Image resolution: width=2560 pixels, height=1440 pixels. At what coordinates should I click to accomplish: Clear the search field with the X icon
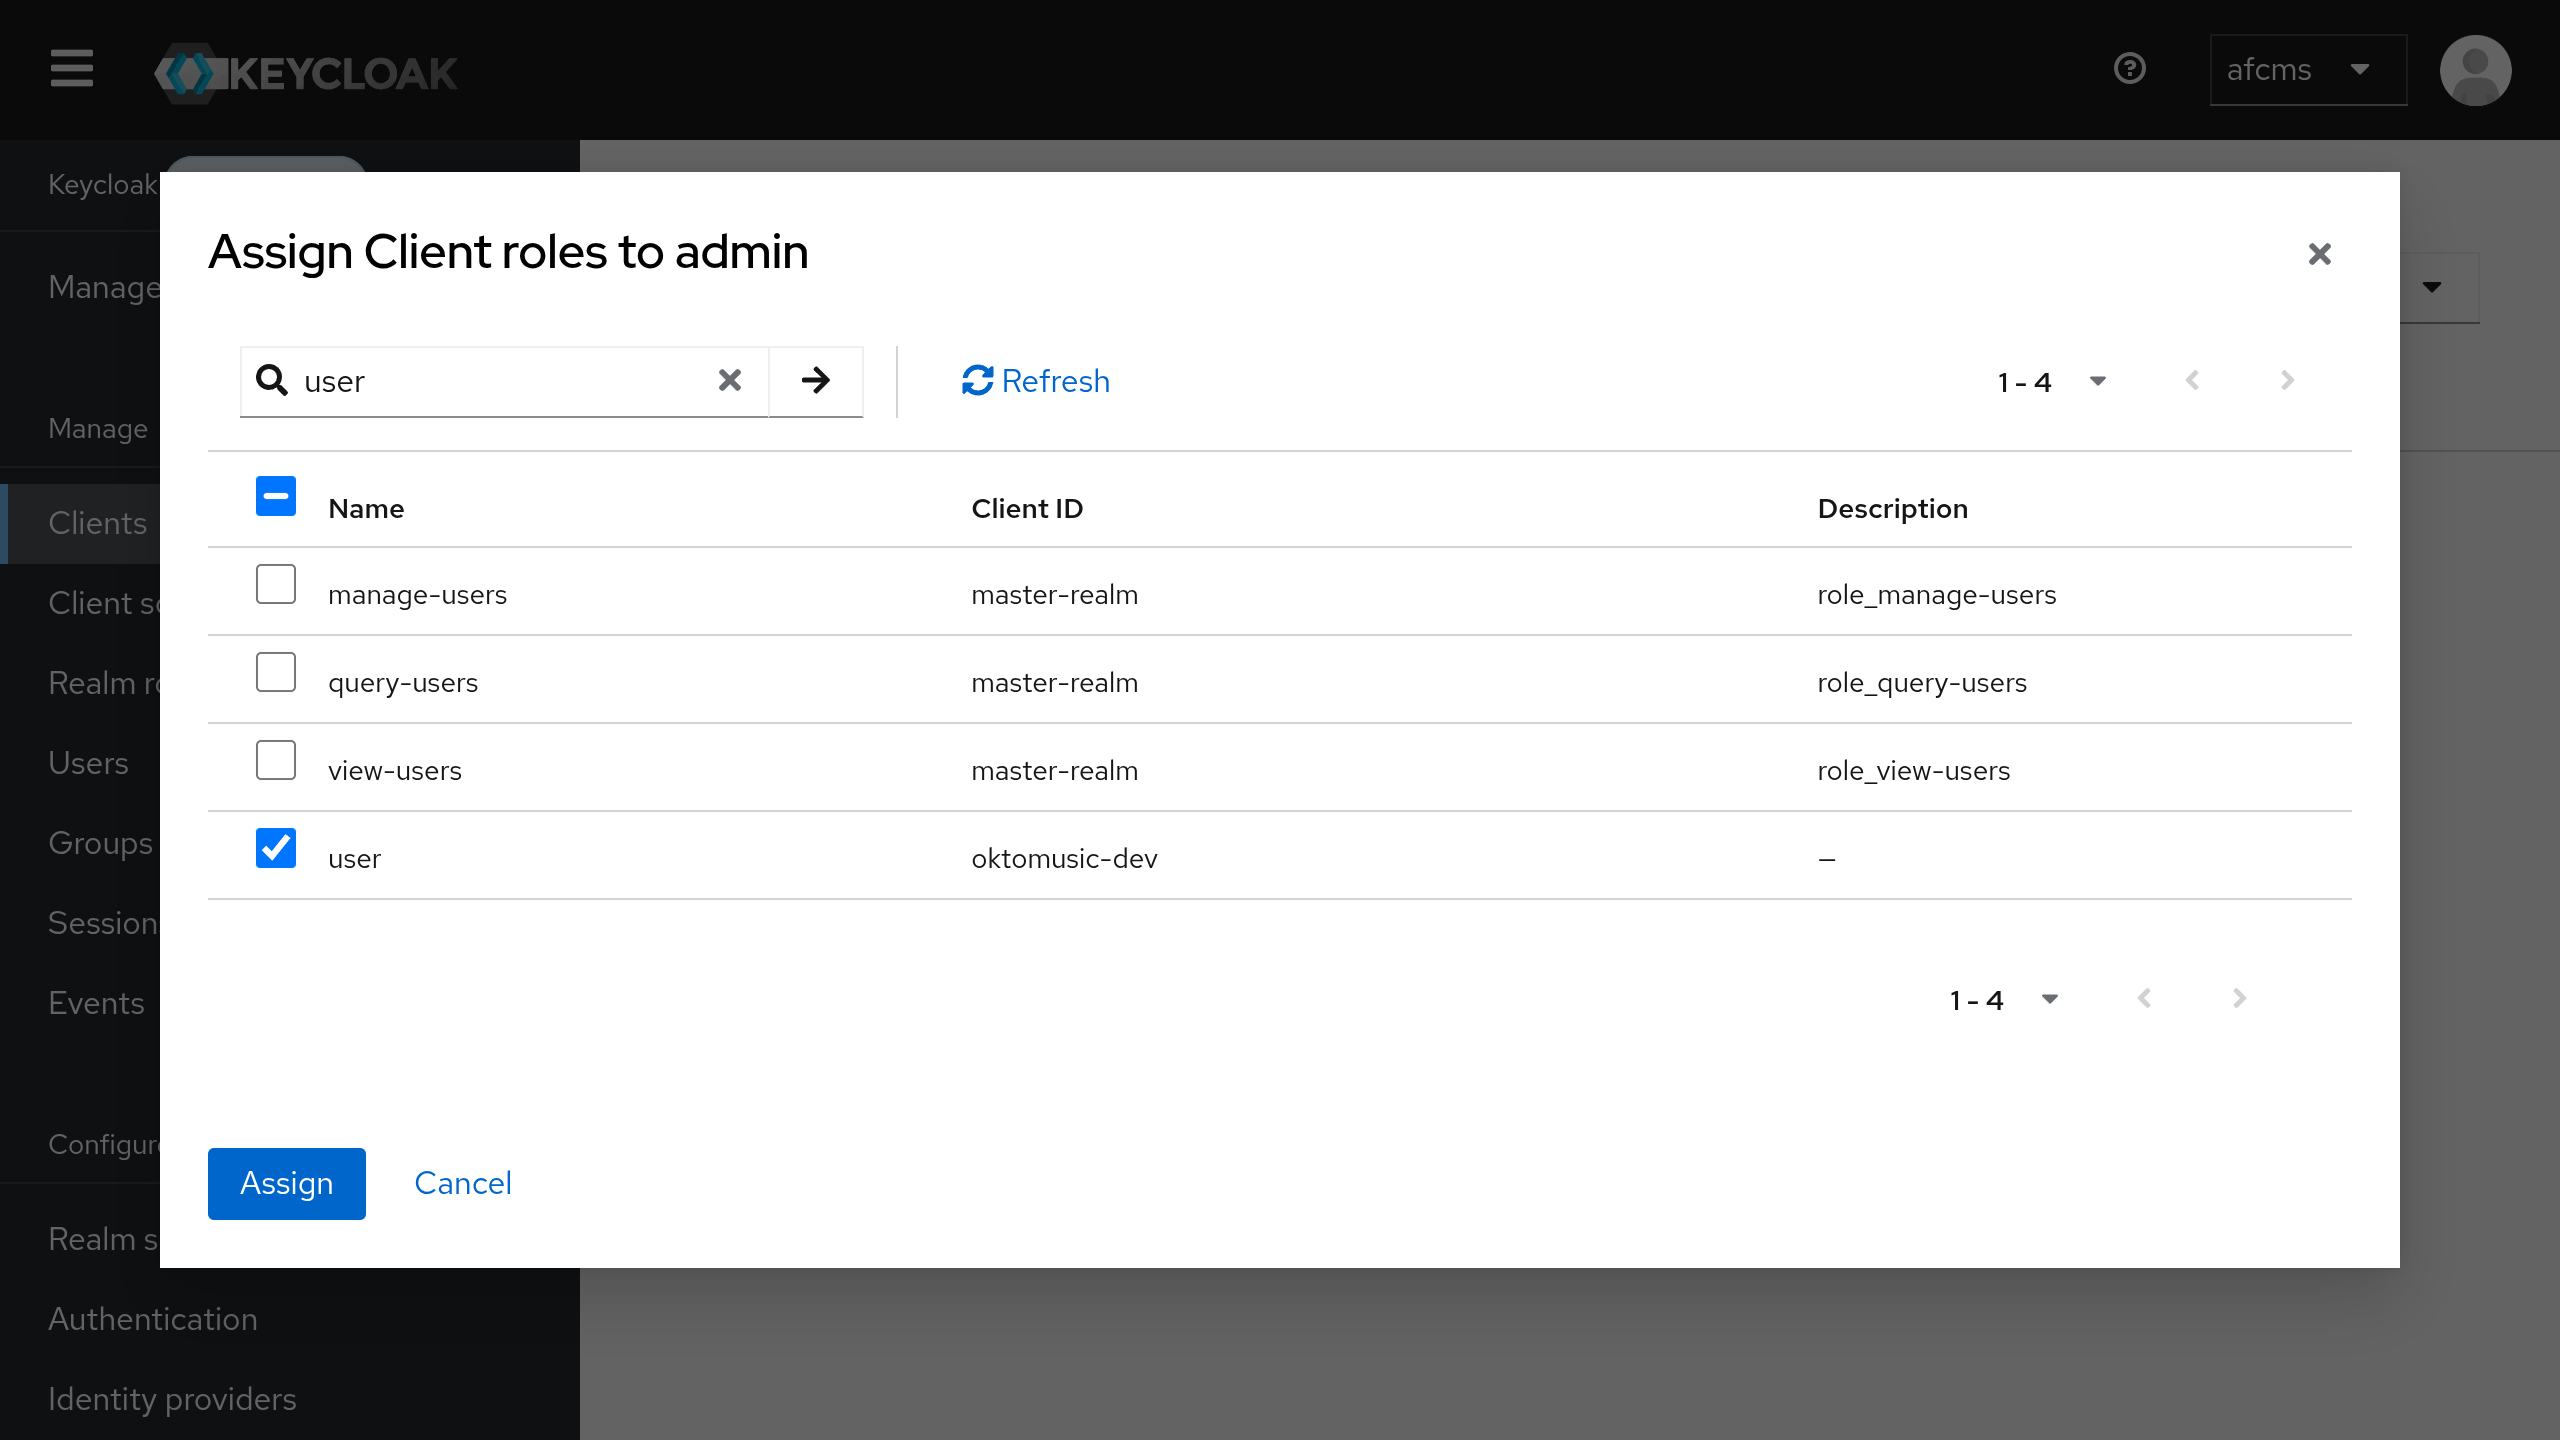click(x=729, y=380)
